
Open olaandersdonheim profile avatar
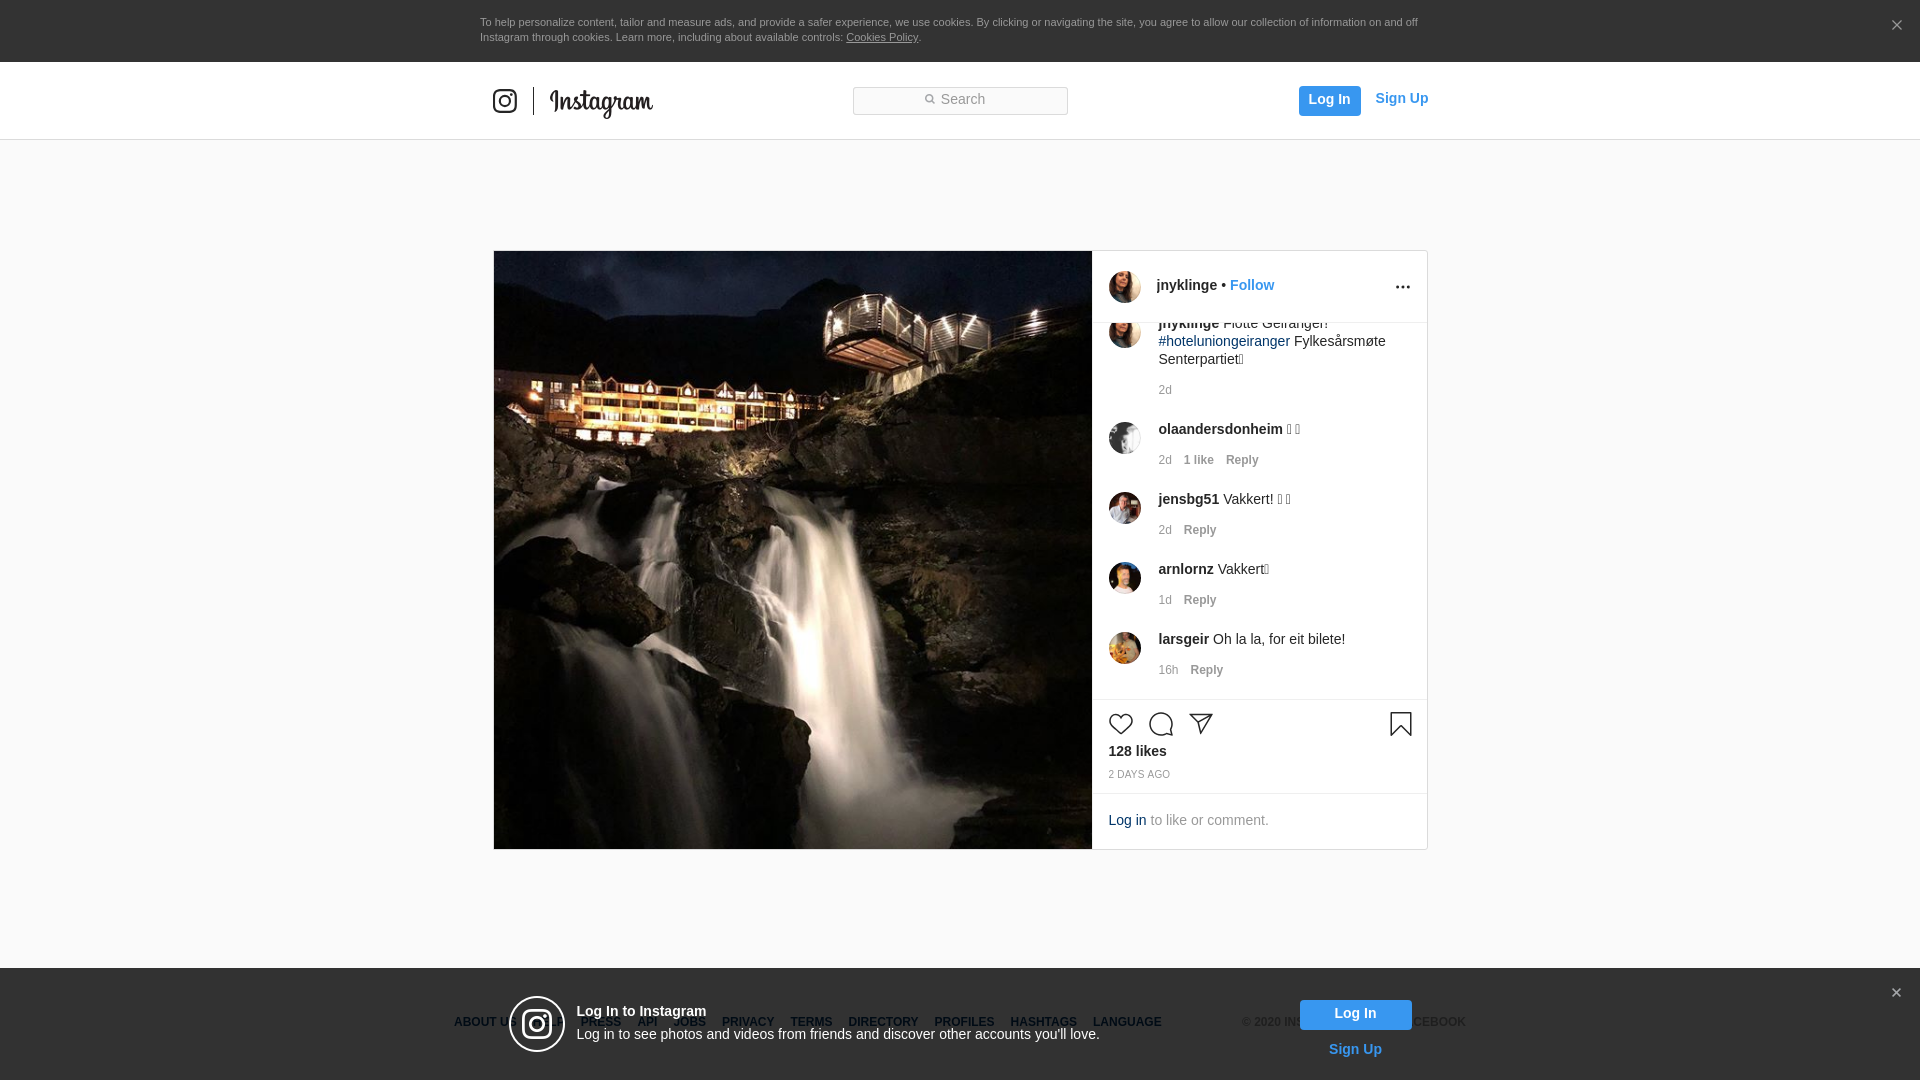tap(1124, 438)
